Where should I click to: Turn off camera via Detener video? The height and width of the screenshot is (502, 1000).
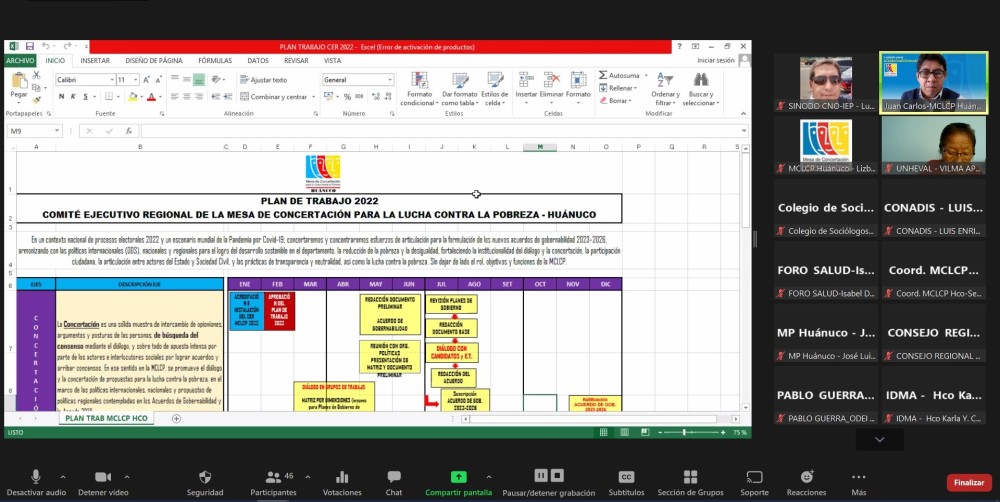point(103,478)
